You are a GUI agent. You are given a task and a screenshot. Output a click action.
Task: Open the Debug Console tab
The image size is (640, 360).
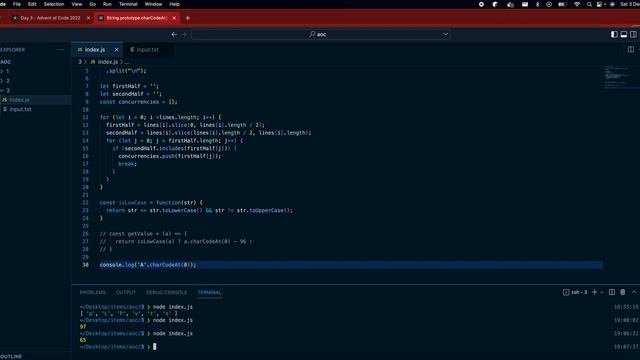pyautogui.click(x=166, y=293)
